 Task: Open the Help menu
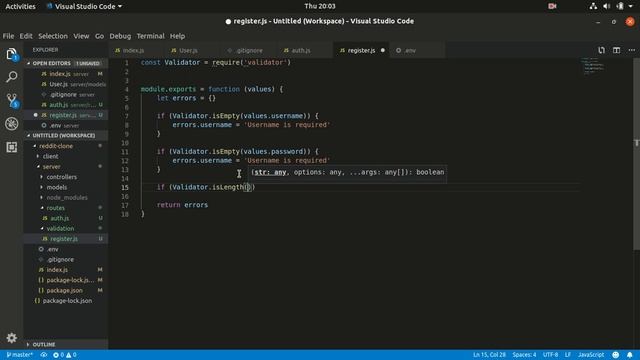pyautogui.click(x=177, y=36)
